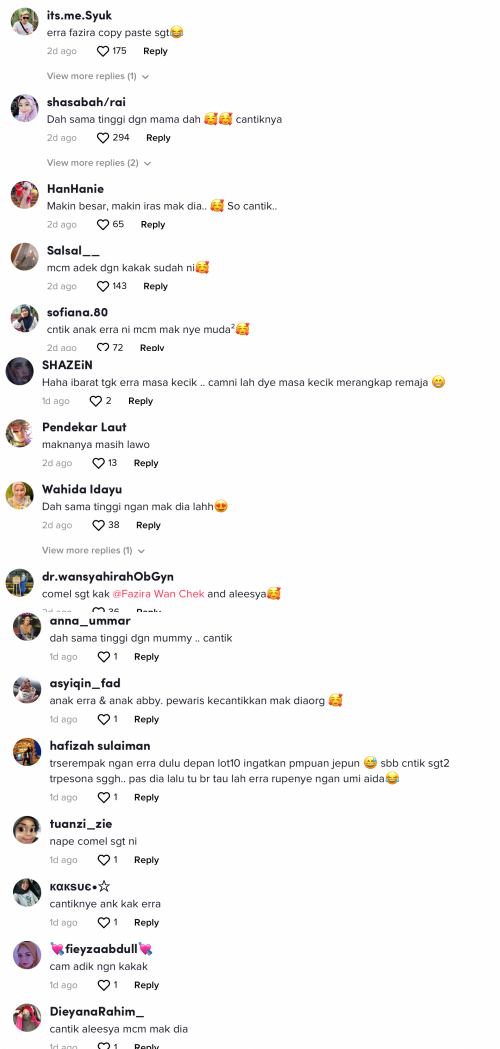Screen dimensions: 500x1049
Task: Tap the heart on HanHanie's comment
Action: (102, 225)
